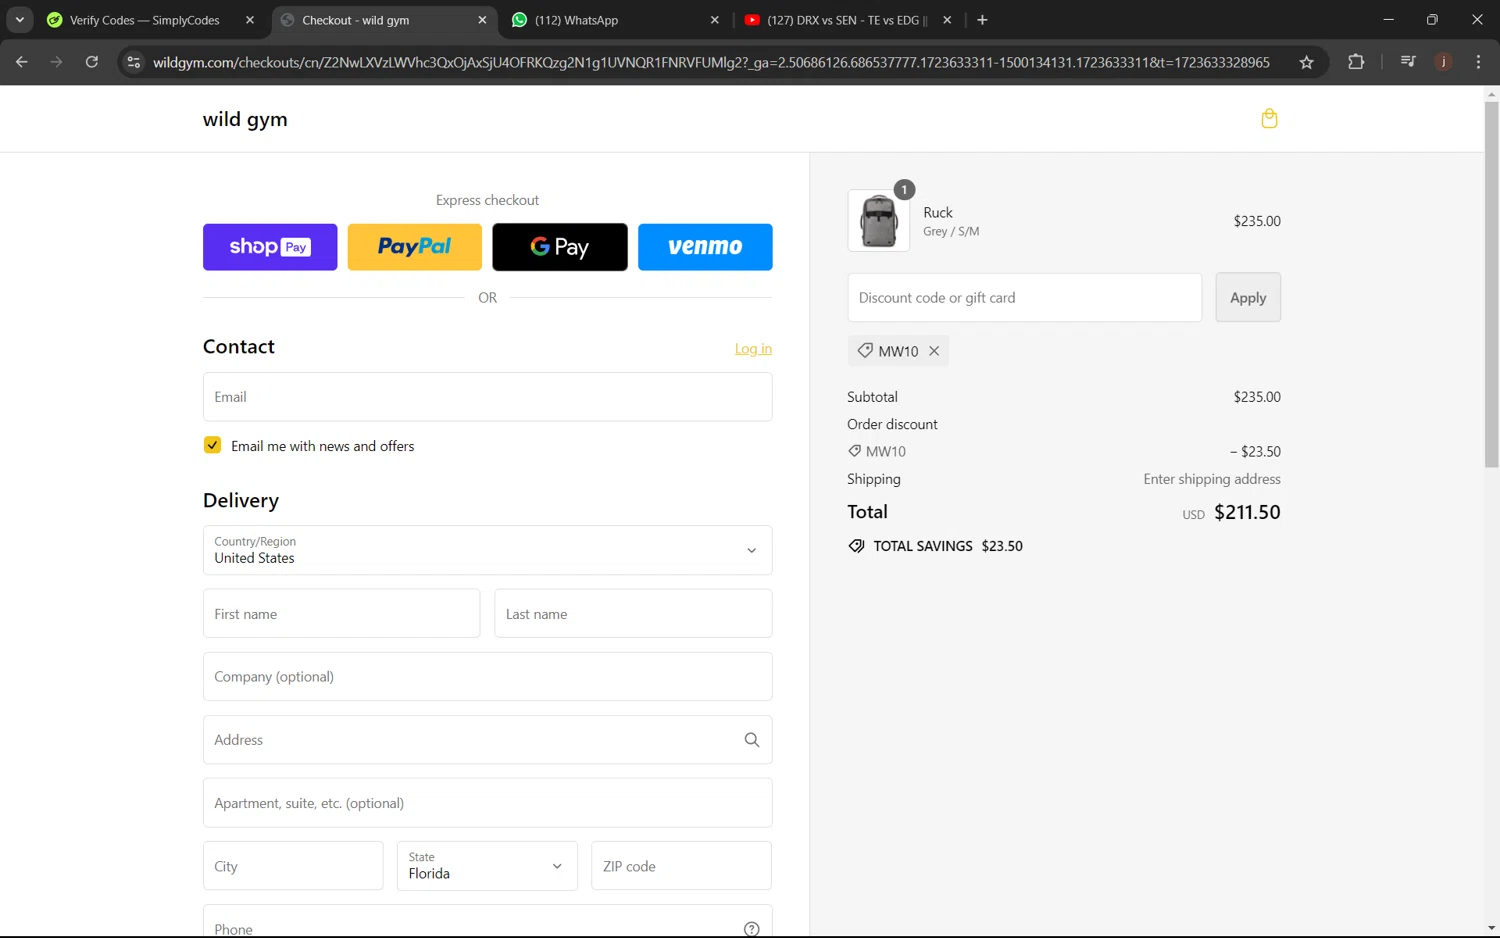Focus the Last name field
1500x938 pixels.
pyautogui.click(x=633, y=614)
